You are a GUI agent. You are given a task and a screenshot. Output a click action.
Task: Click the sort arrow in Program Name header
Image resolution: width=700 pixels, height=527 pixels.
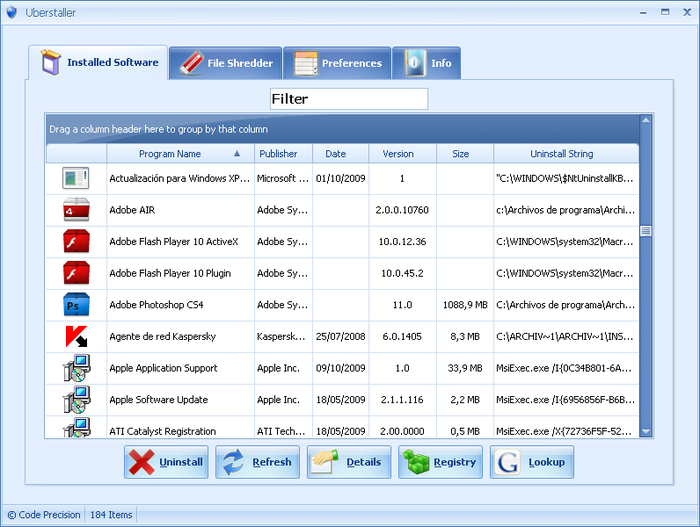pos(237,153)
